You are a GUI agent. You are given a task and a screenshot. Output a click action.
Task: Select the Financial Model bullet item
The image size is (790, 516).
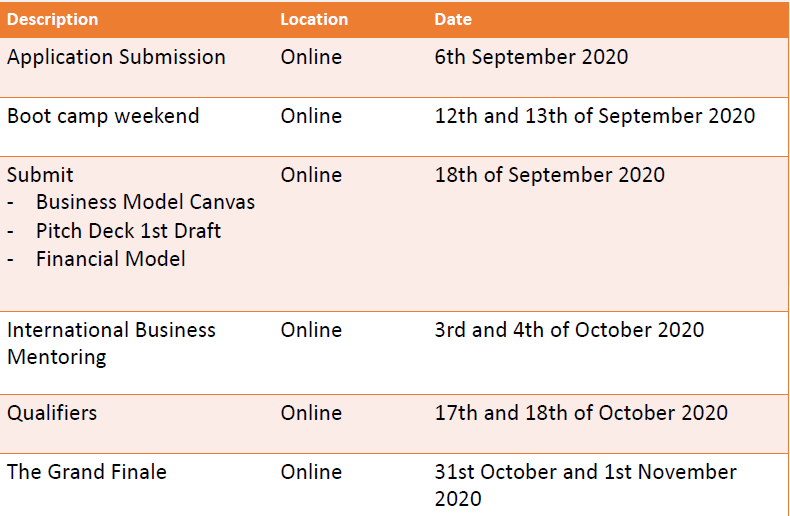coord(110,259)
